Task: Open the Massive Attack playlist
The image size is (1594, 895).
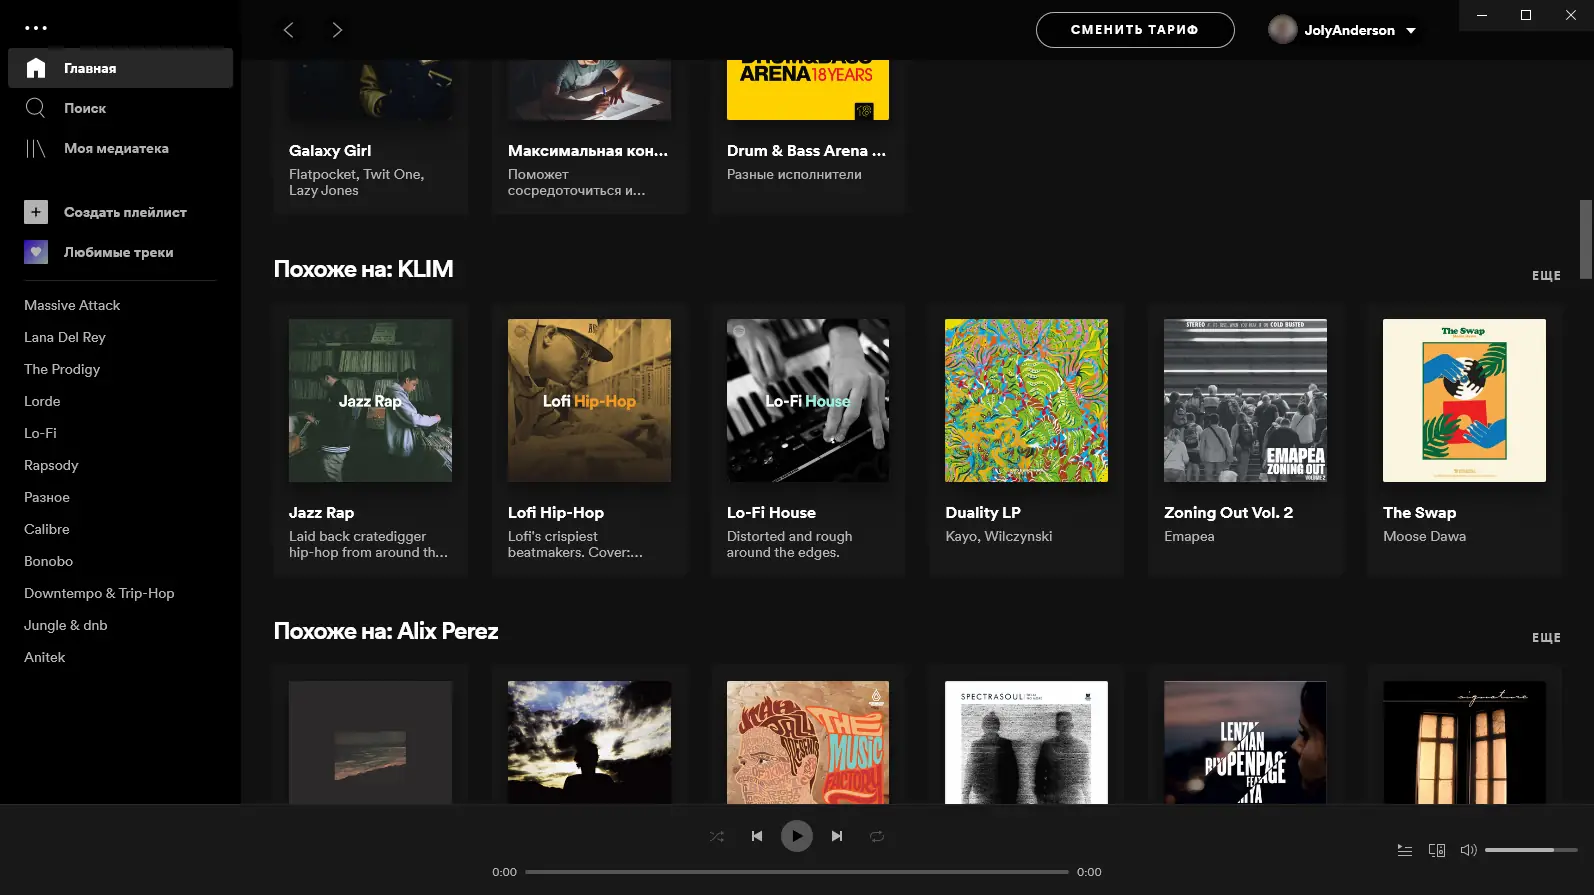Action: (x=72, y=305)
